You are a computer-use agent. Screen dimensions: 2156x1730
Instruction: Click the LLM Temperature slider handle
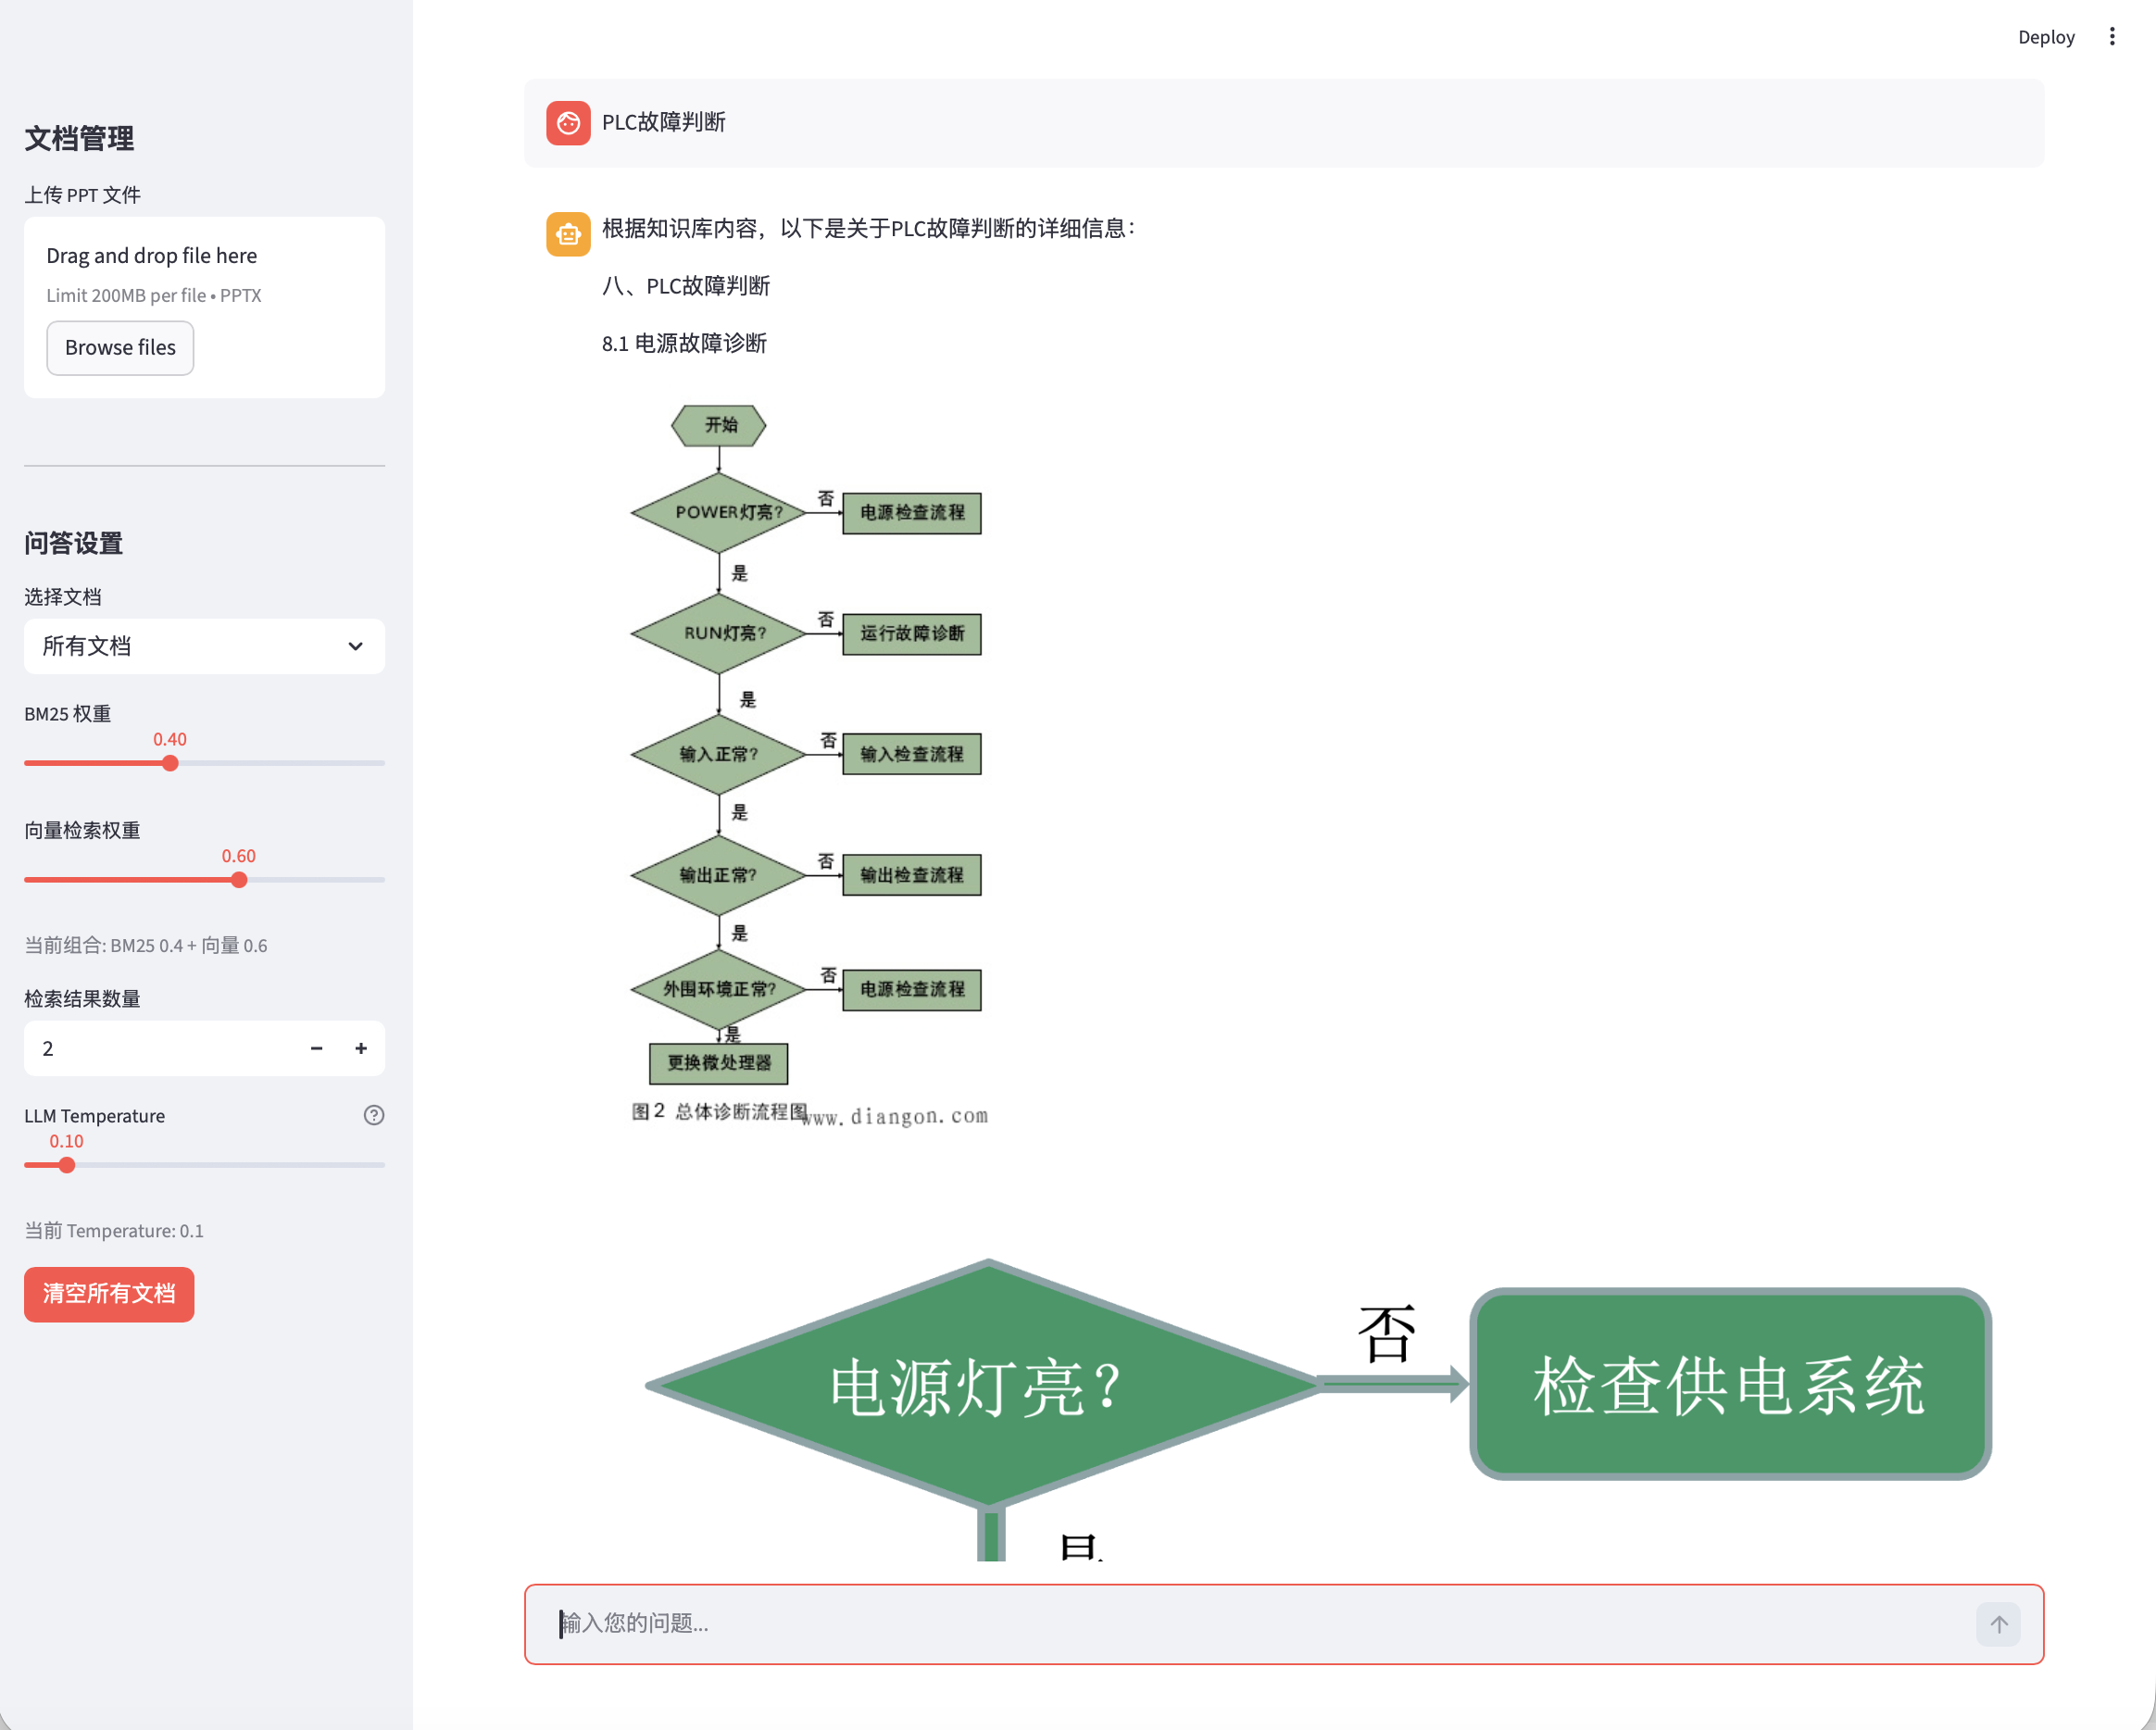67,1165
